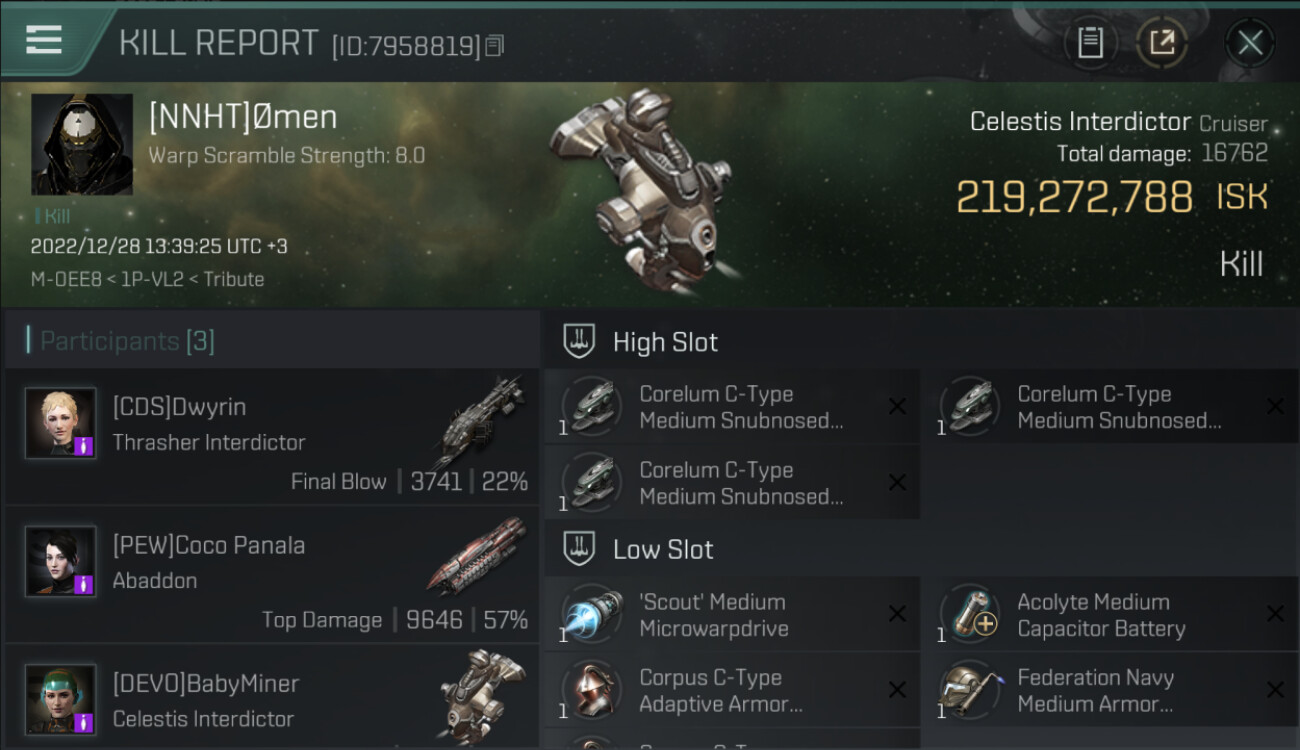The image size is (1300, 750).
Task: Copy the kill report ID
Action: (x=495, y=45)
